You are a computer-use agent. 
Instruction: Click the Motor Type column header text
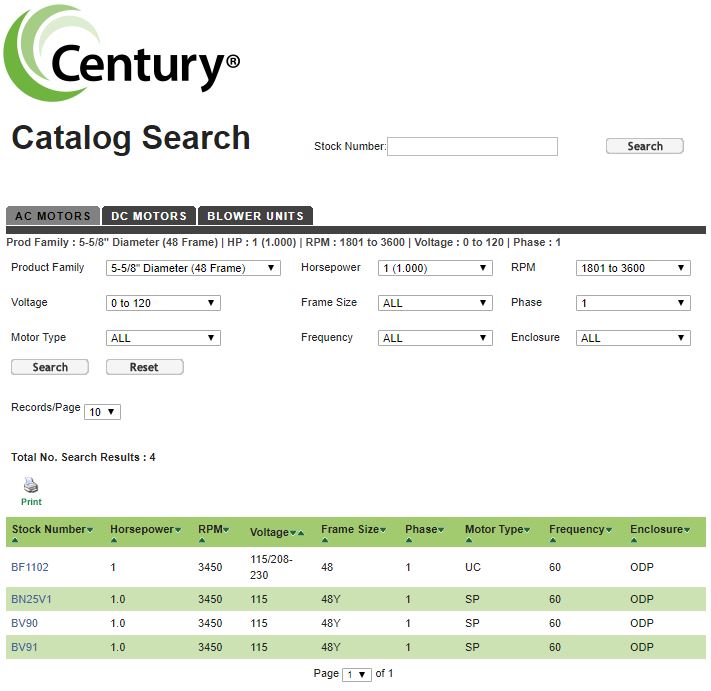[x=494, y=529]
